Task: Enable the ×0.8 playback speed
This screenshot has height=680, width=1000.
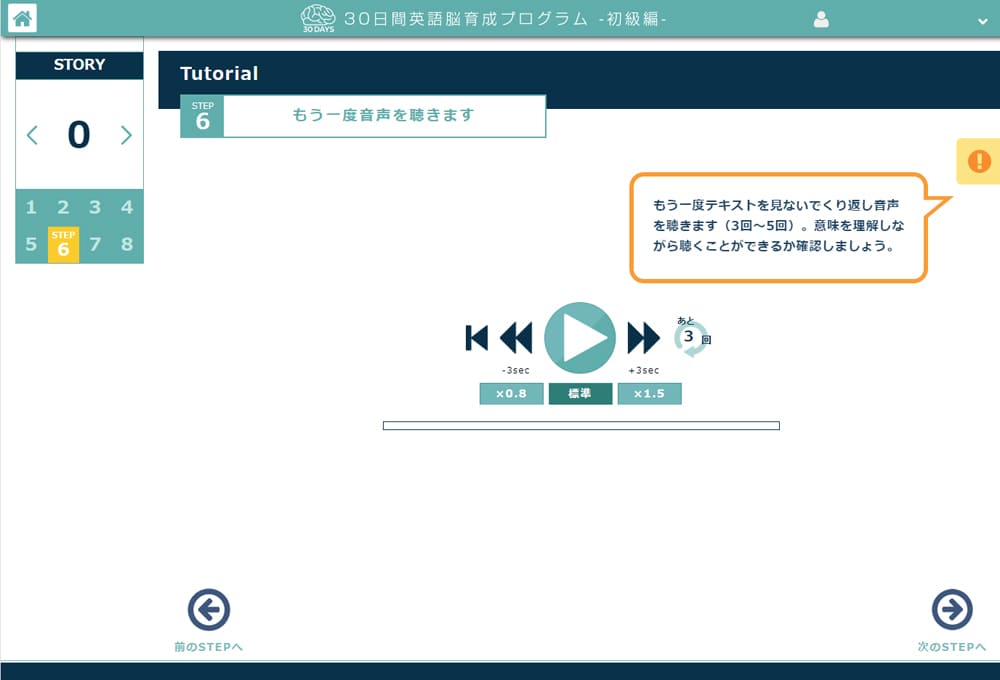Action: click(x=511, y=394)
